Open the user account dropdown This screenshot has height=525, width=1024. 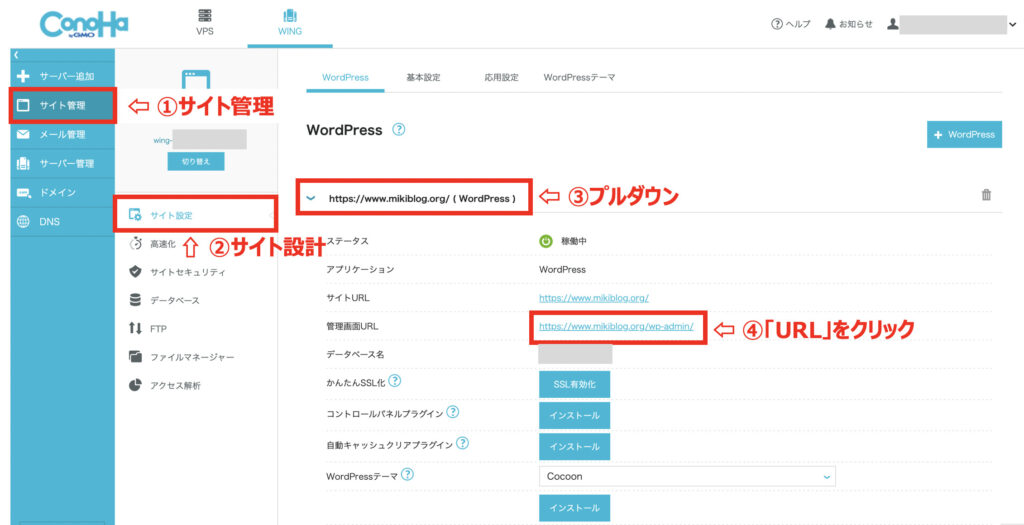952,25
